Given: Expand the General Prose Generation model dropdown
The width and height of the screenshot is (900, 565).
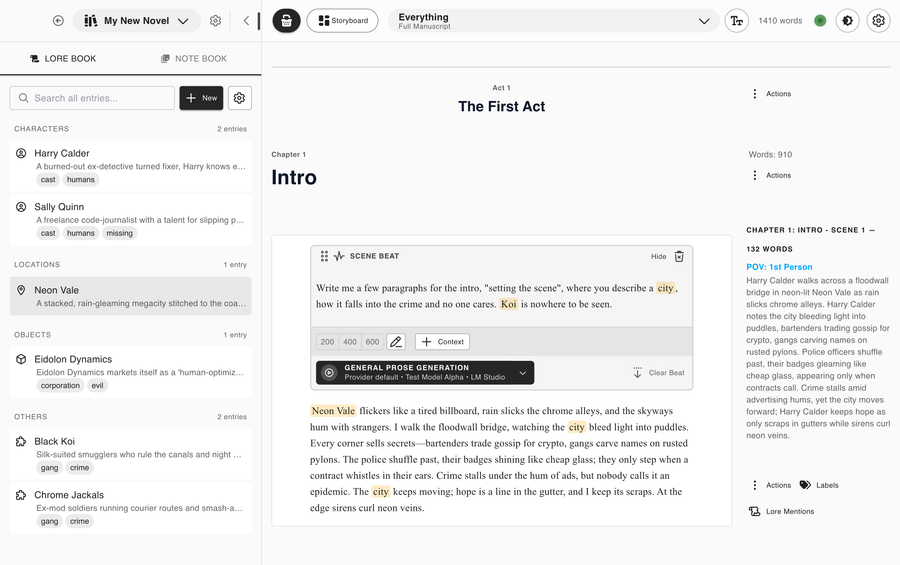Looking at the screenshot, I should pos(523,373).
